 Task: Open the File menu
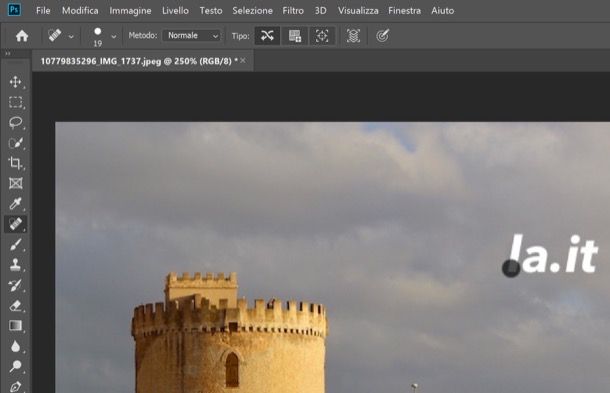point(43,11)
